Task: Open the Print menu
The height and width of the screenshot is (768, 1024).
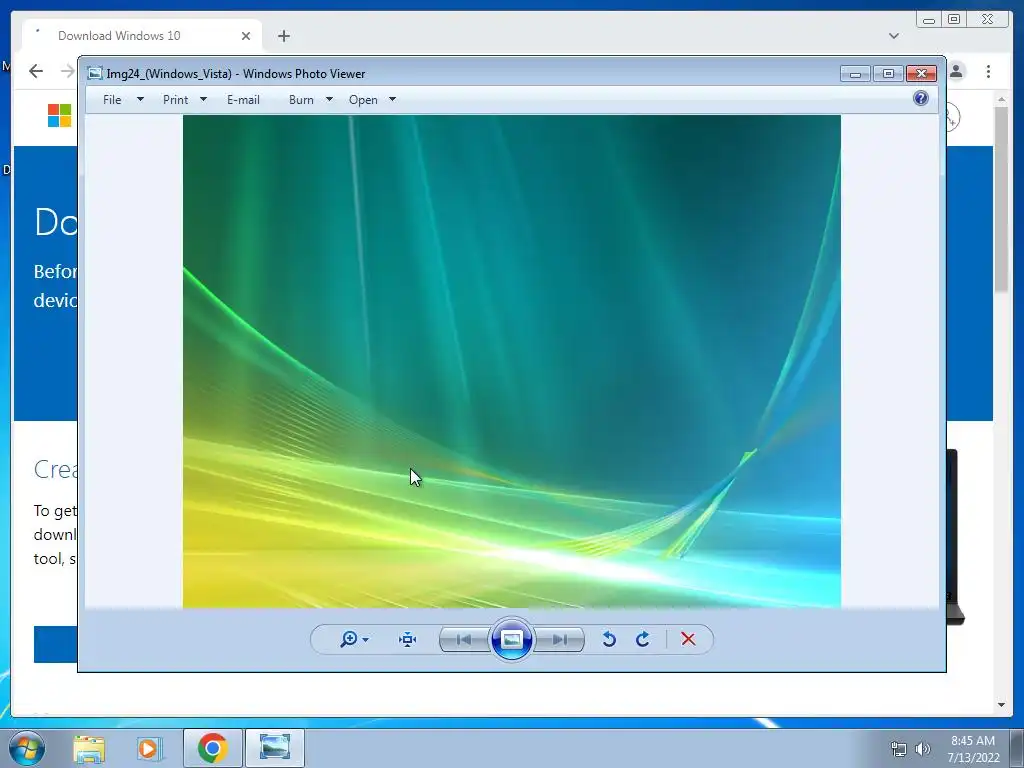Action: click(175, 100)
